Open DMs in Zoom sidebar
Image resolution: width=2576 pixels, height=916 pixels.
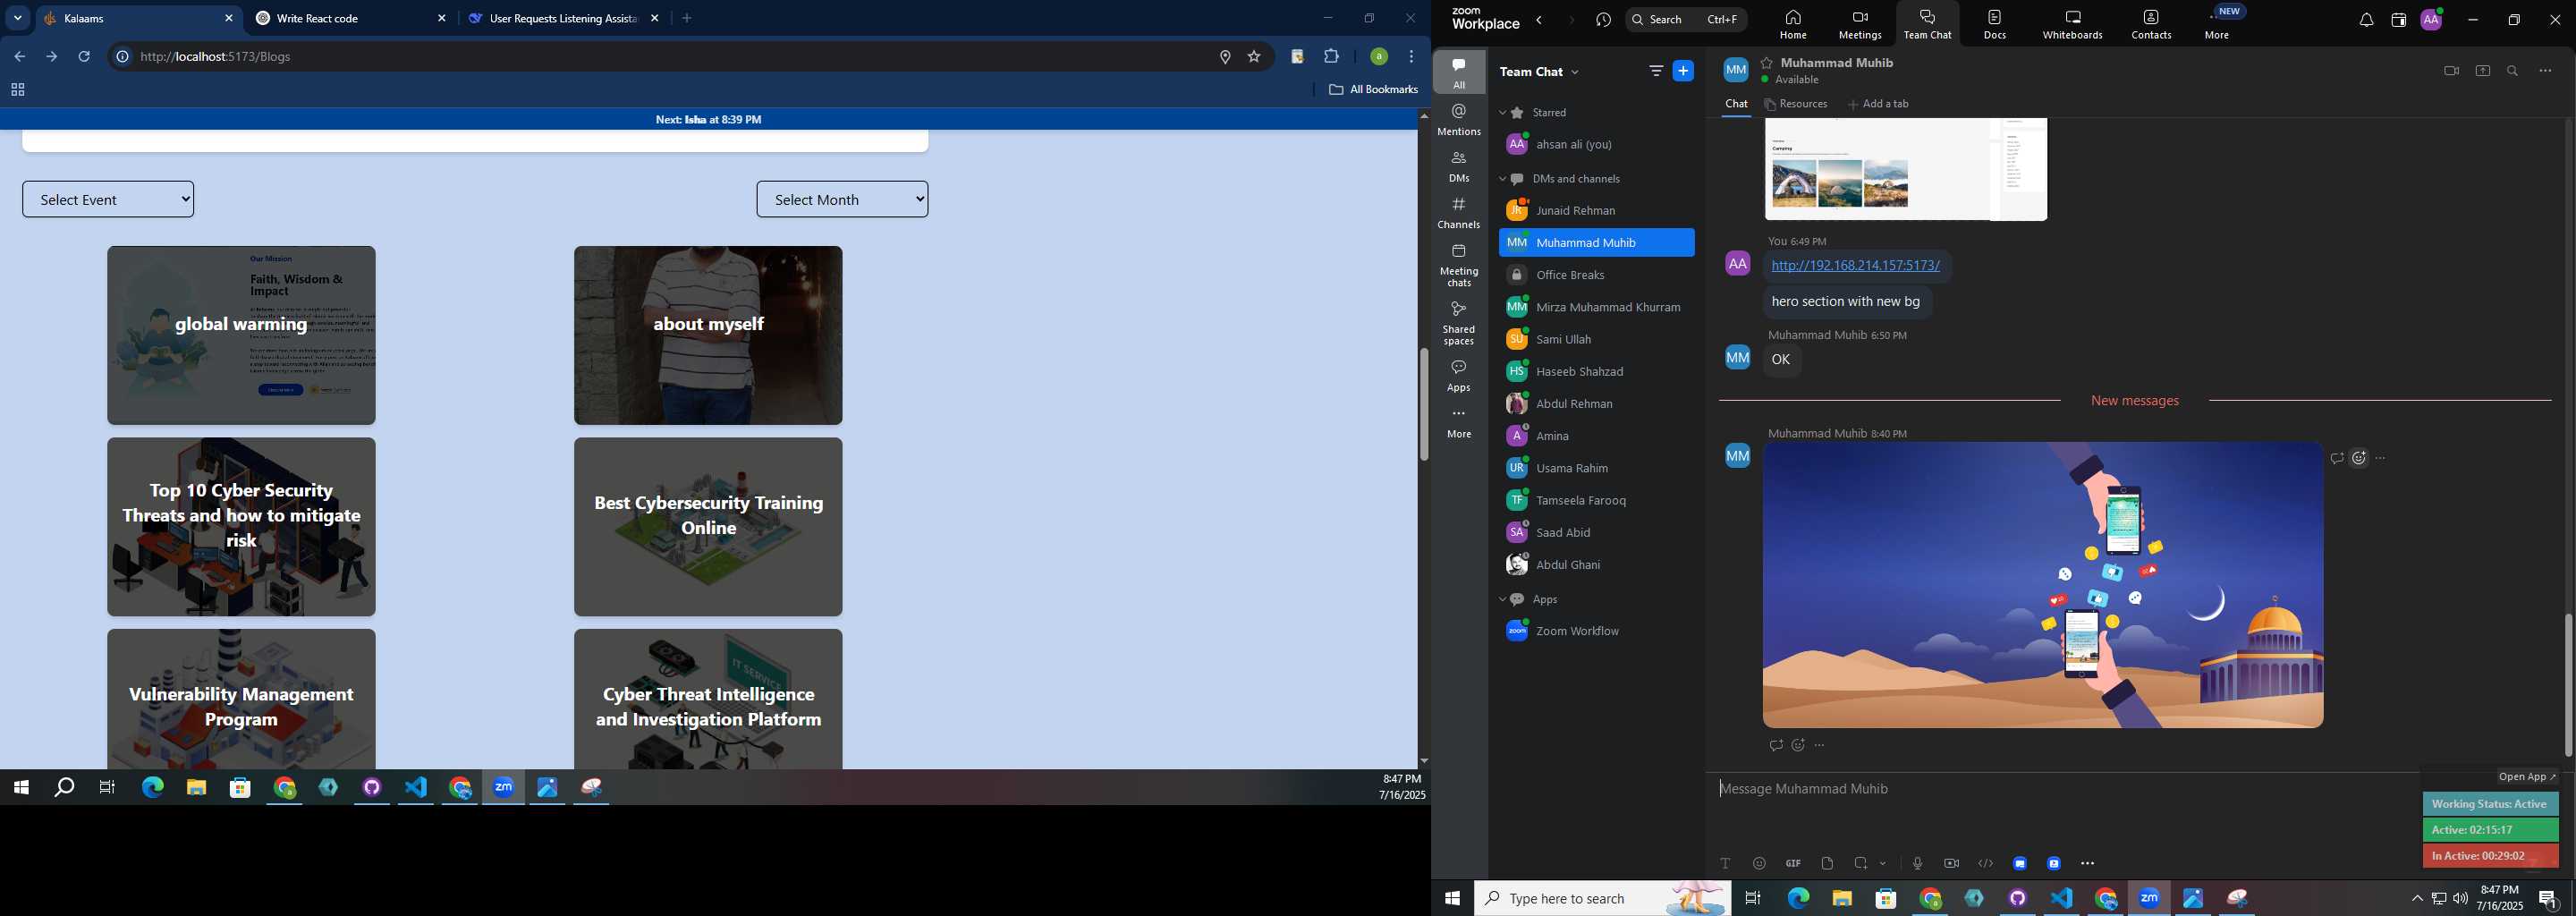[1459, 166]
